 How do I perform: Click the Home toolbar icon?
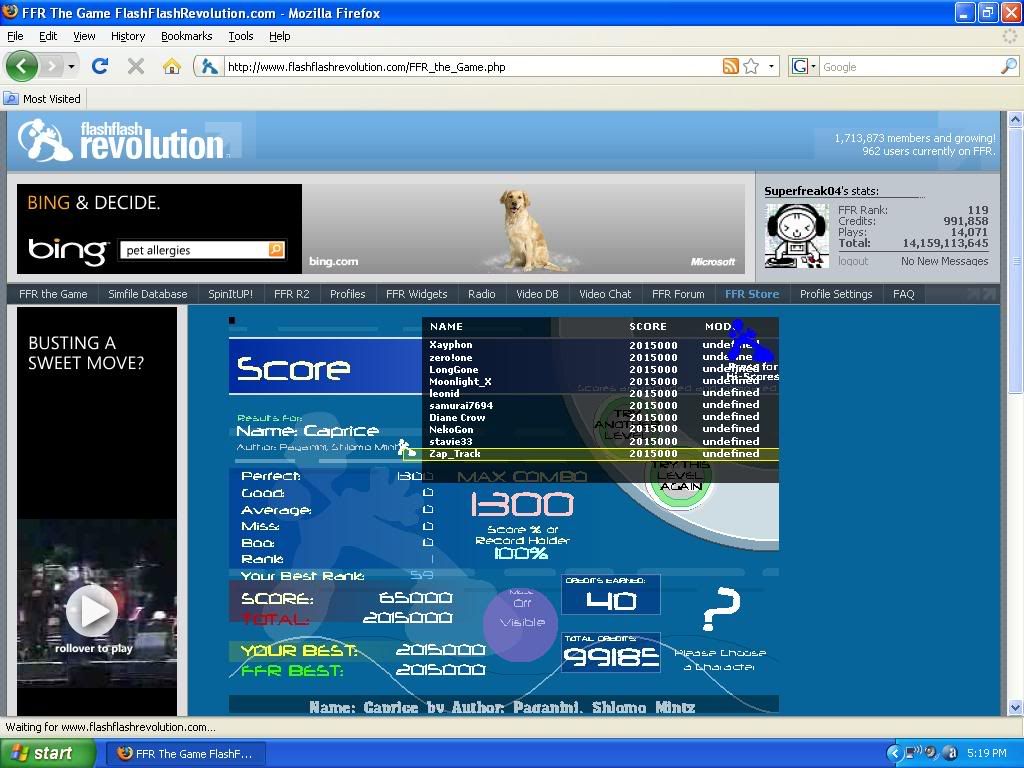point(172,66)
